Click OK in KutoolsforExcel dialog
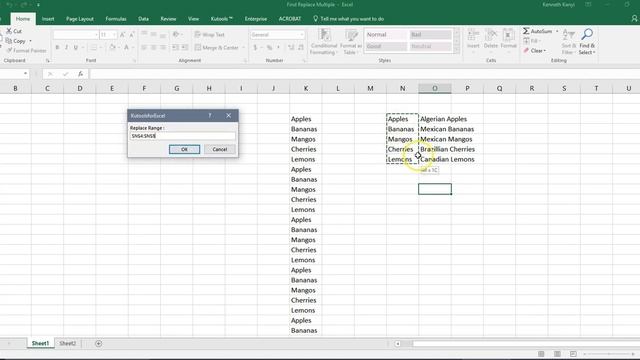640x360 pixels. click(x=184, y=149)
